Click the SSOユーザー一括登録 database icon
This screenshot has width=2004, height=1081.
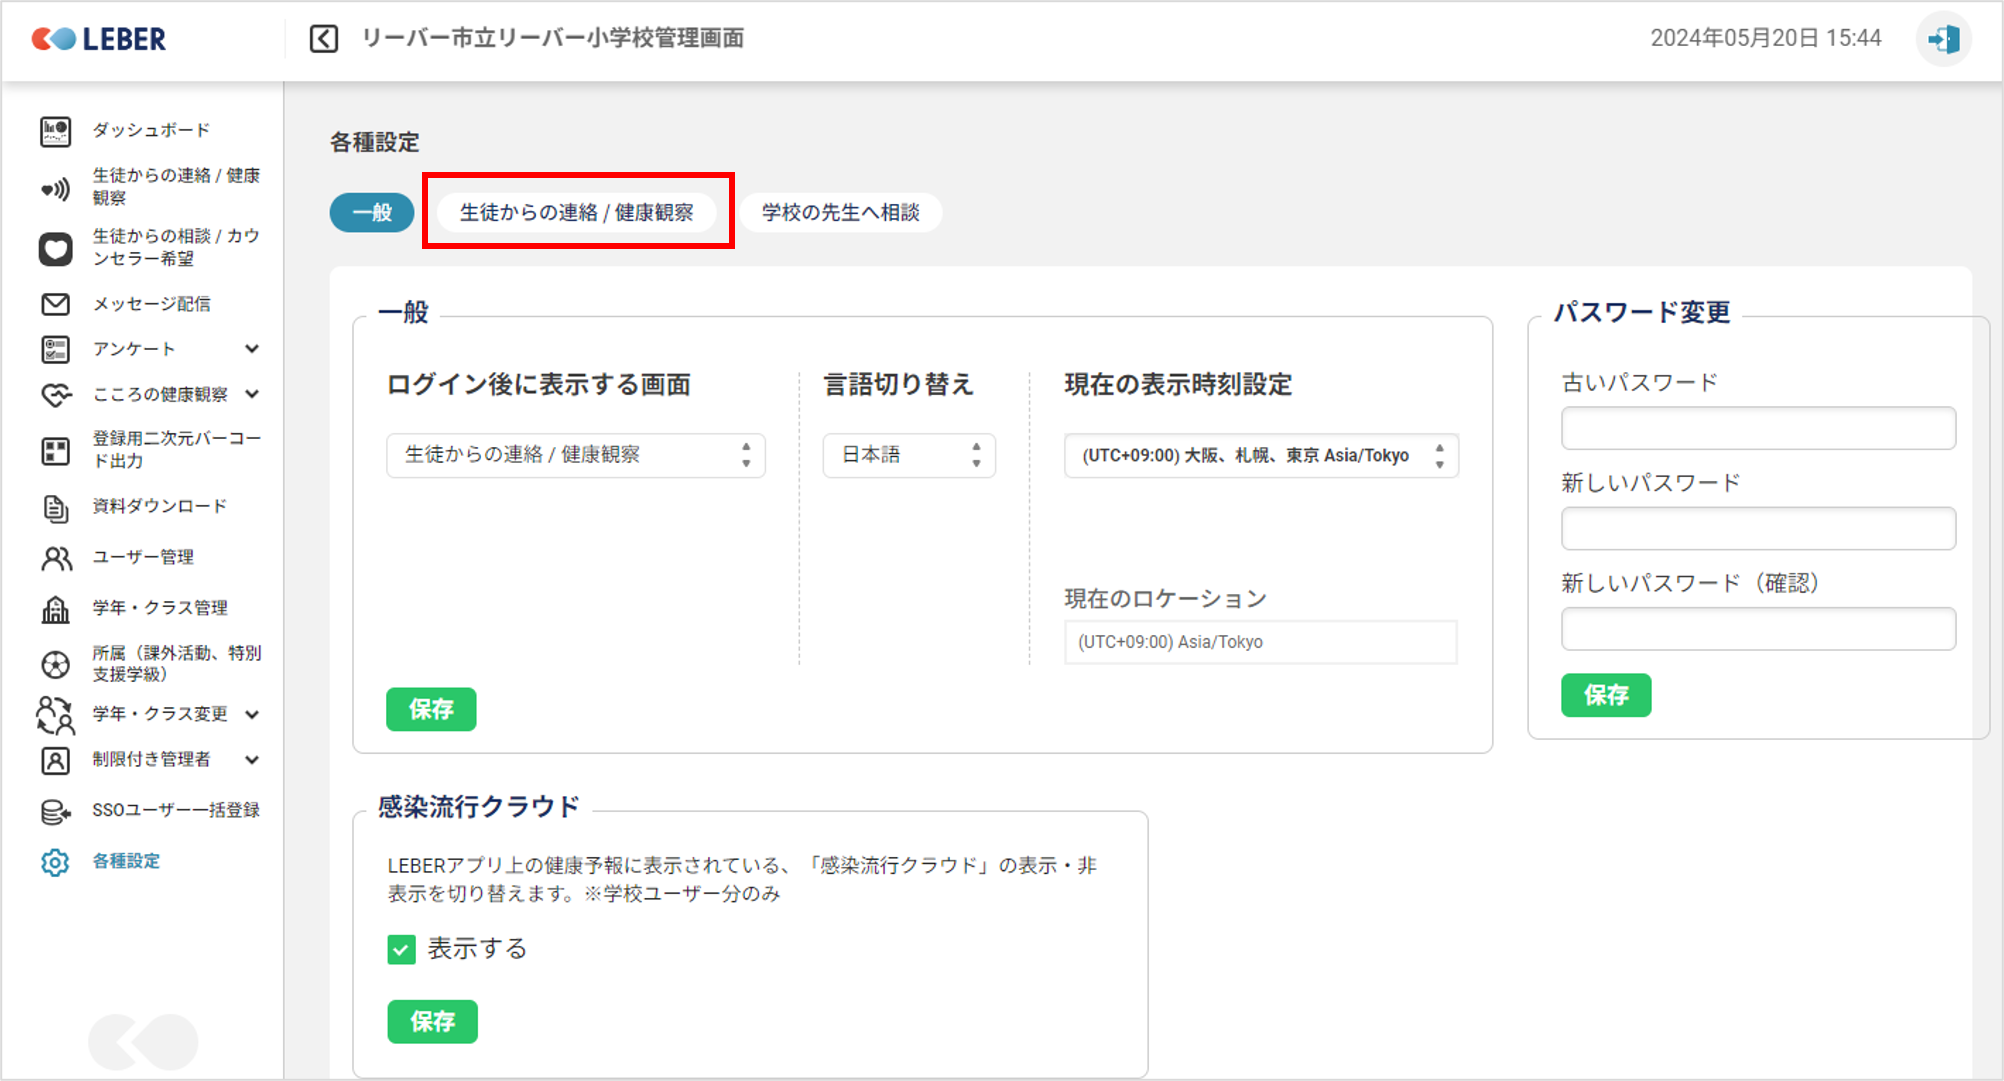[x=55, y=811]
